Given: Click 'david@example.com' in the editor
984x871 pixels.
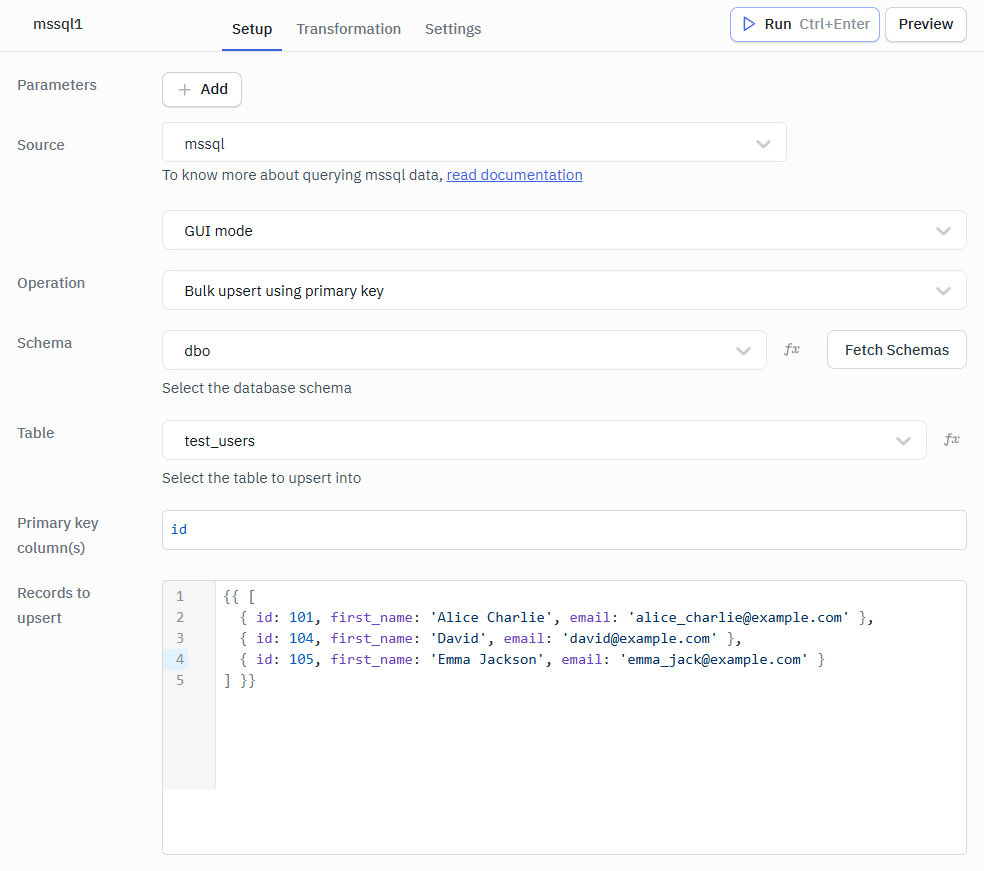Looking at the screenshot, I should (x=639, y=638).
